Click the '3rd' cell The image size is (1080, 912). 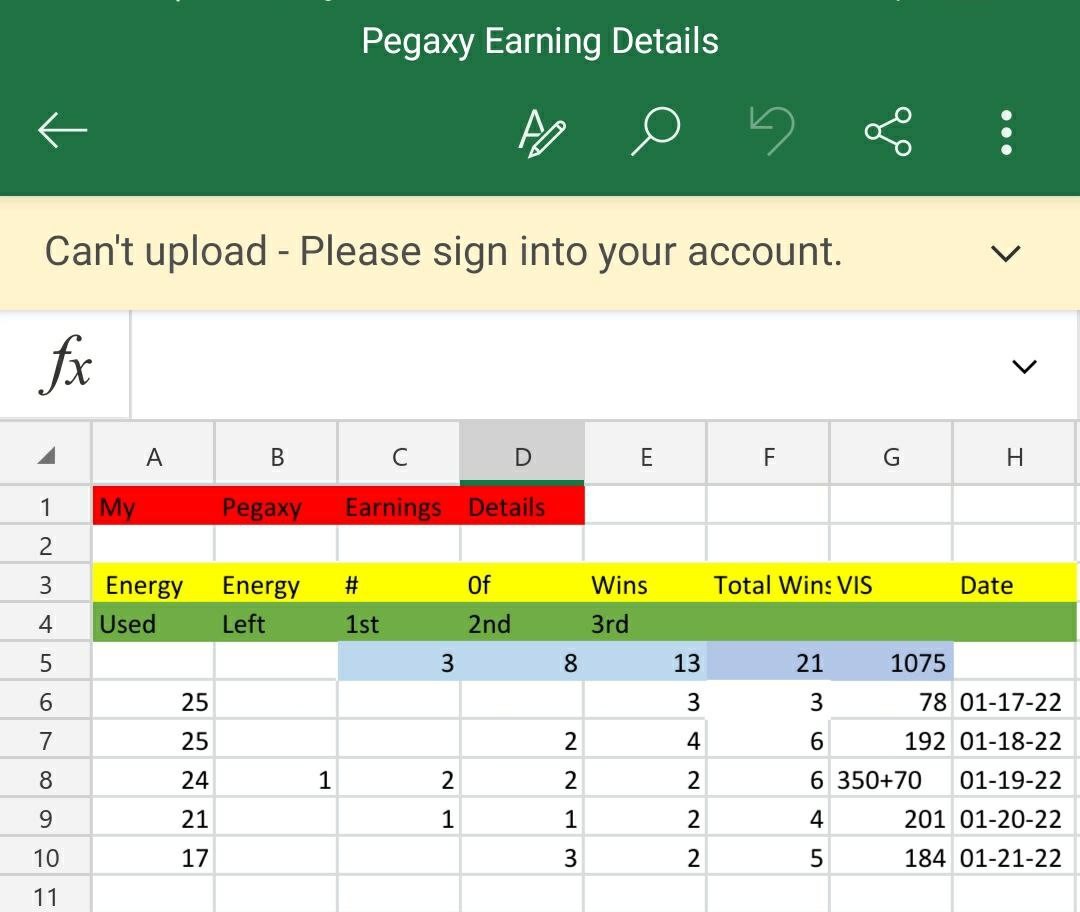646,623
